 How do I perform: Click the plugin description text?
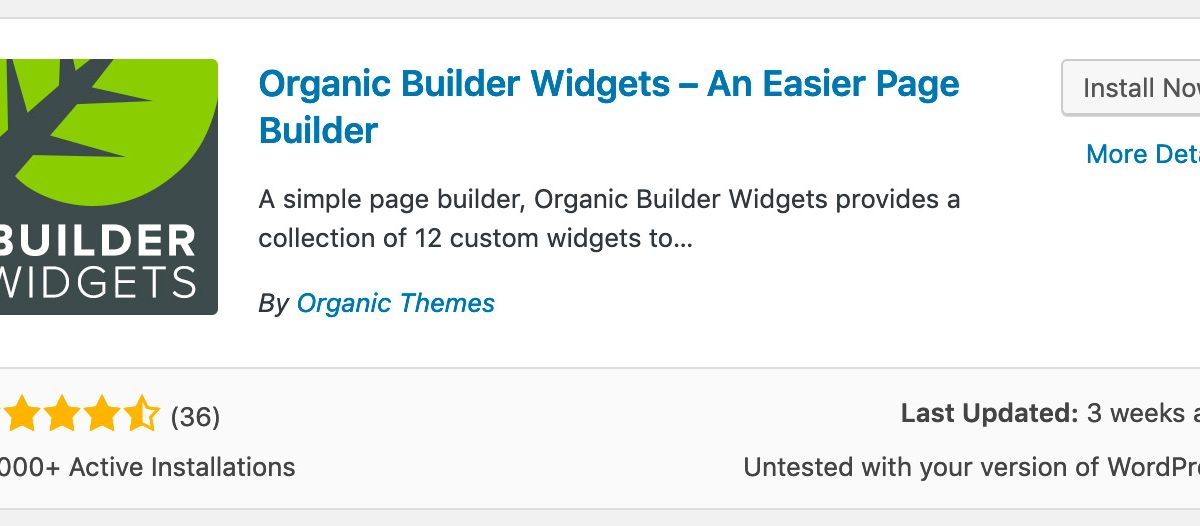click(609, 219)
